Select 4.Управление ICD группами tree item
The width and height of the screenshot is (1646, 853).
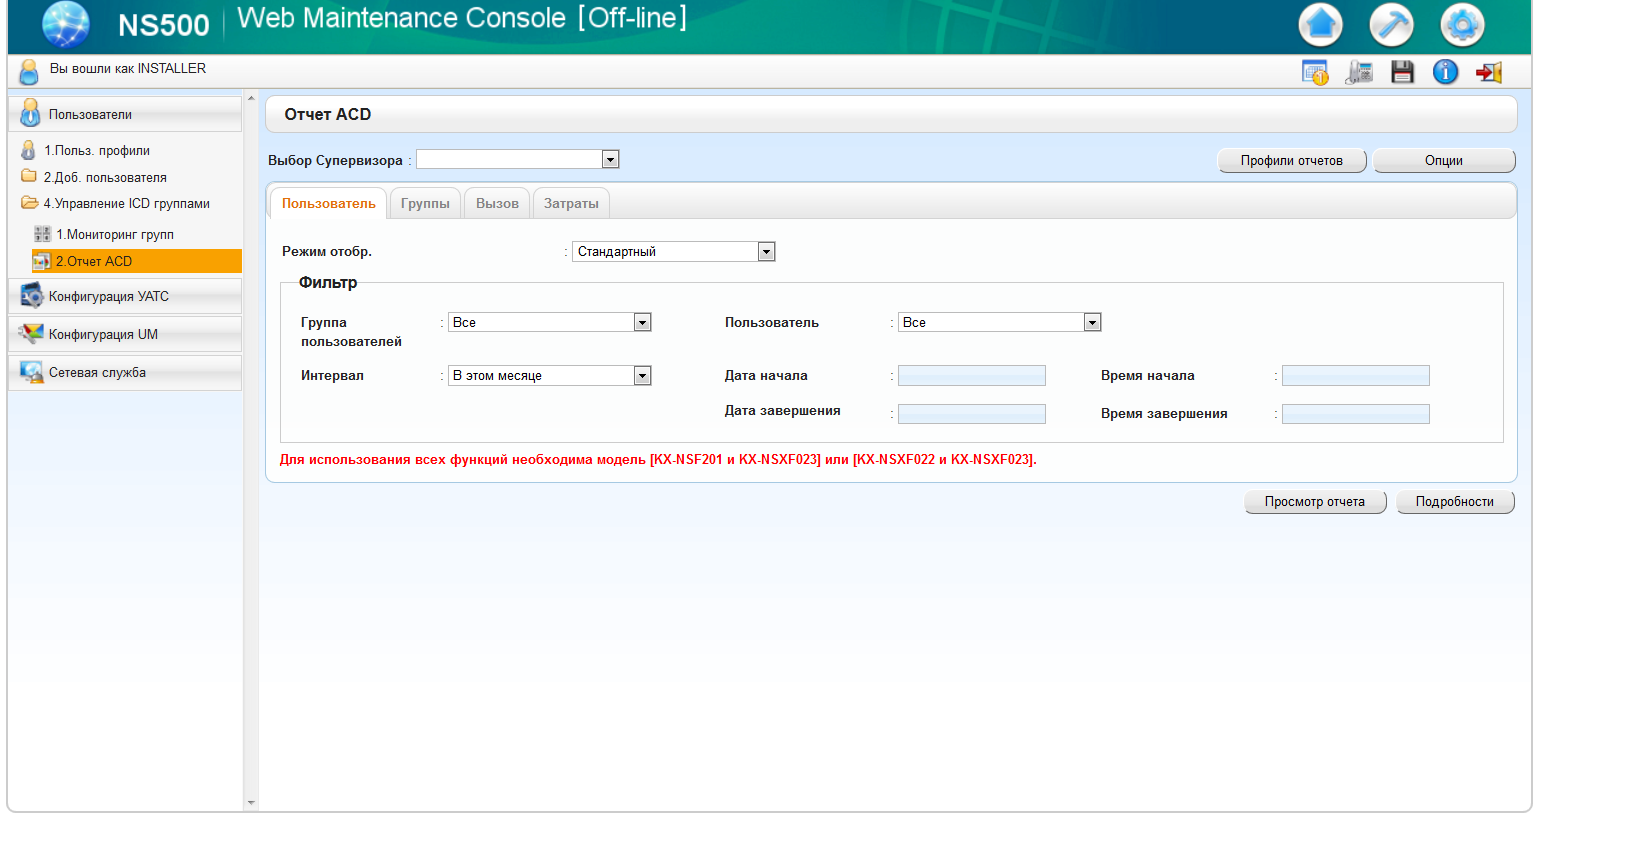(x=127, y=204)
